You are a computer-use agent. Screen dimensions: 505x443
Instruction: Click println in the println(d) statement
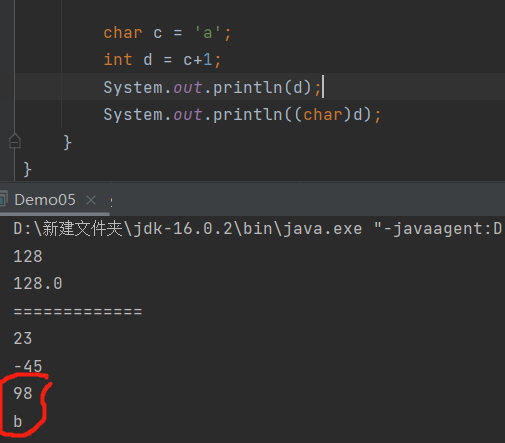(x=248, y=87)
